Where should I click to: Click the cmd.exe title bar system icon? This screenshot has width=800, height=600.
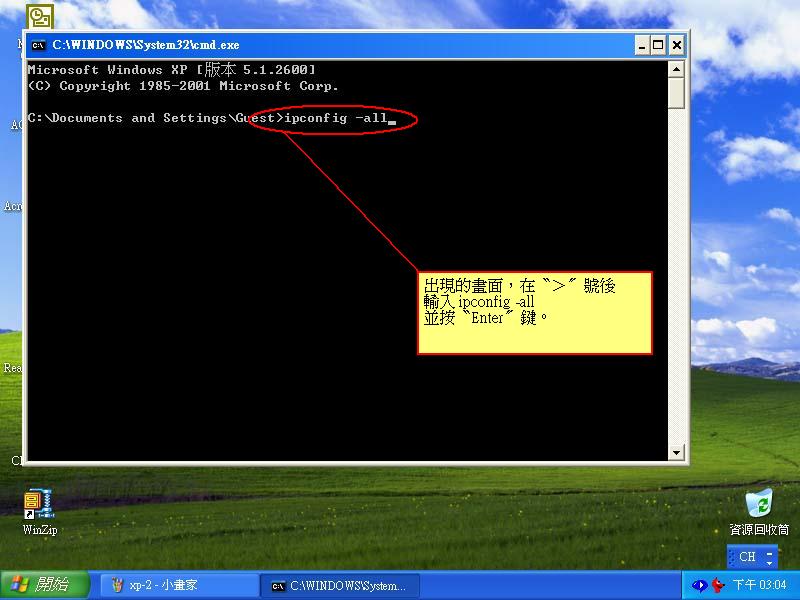pyautogui.click(x=38, y=45)
